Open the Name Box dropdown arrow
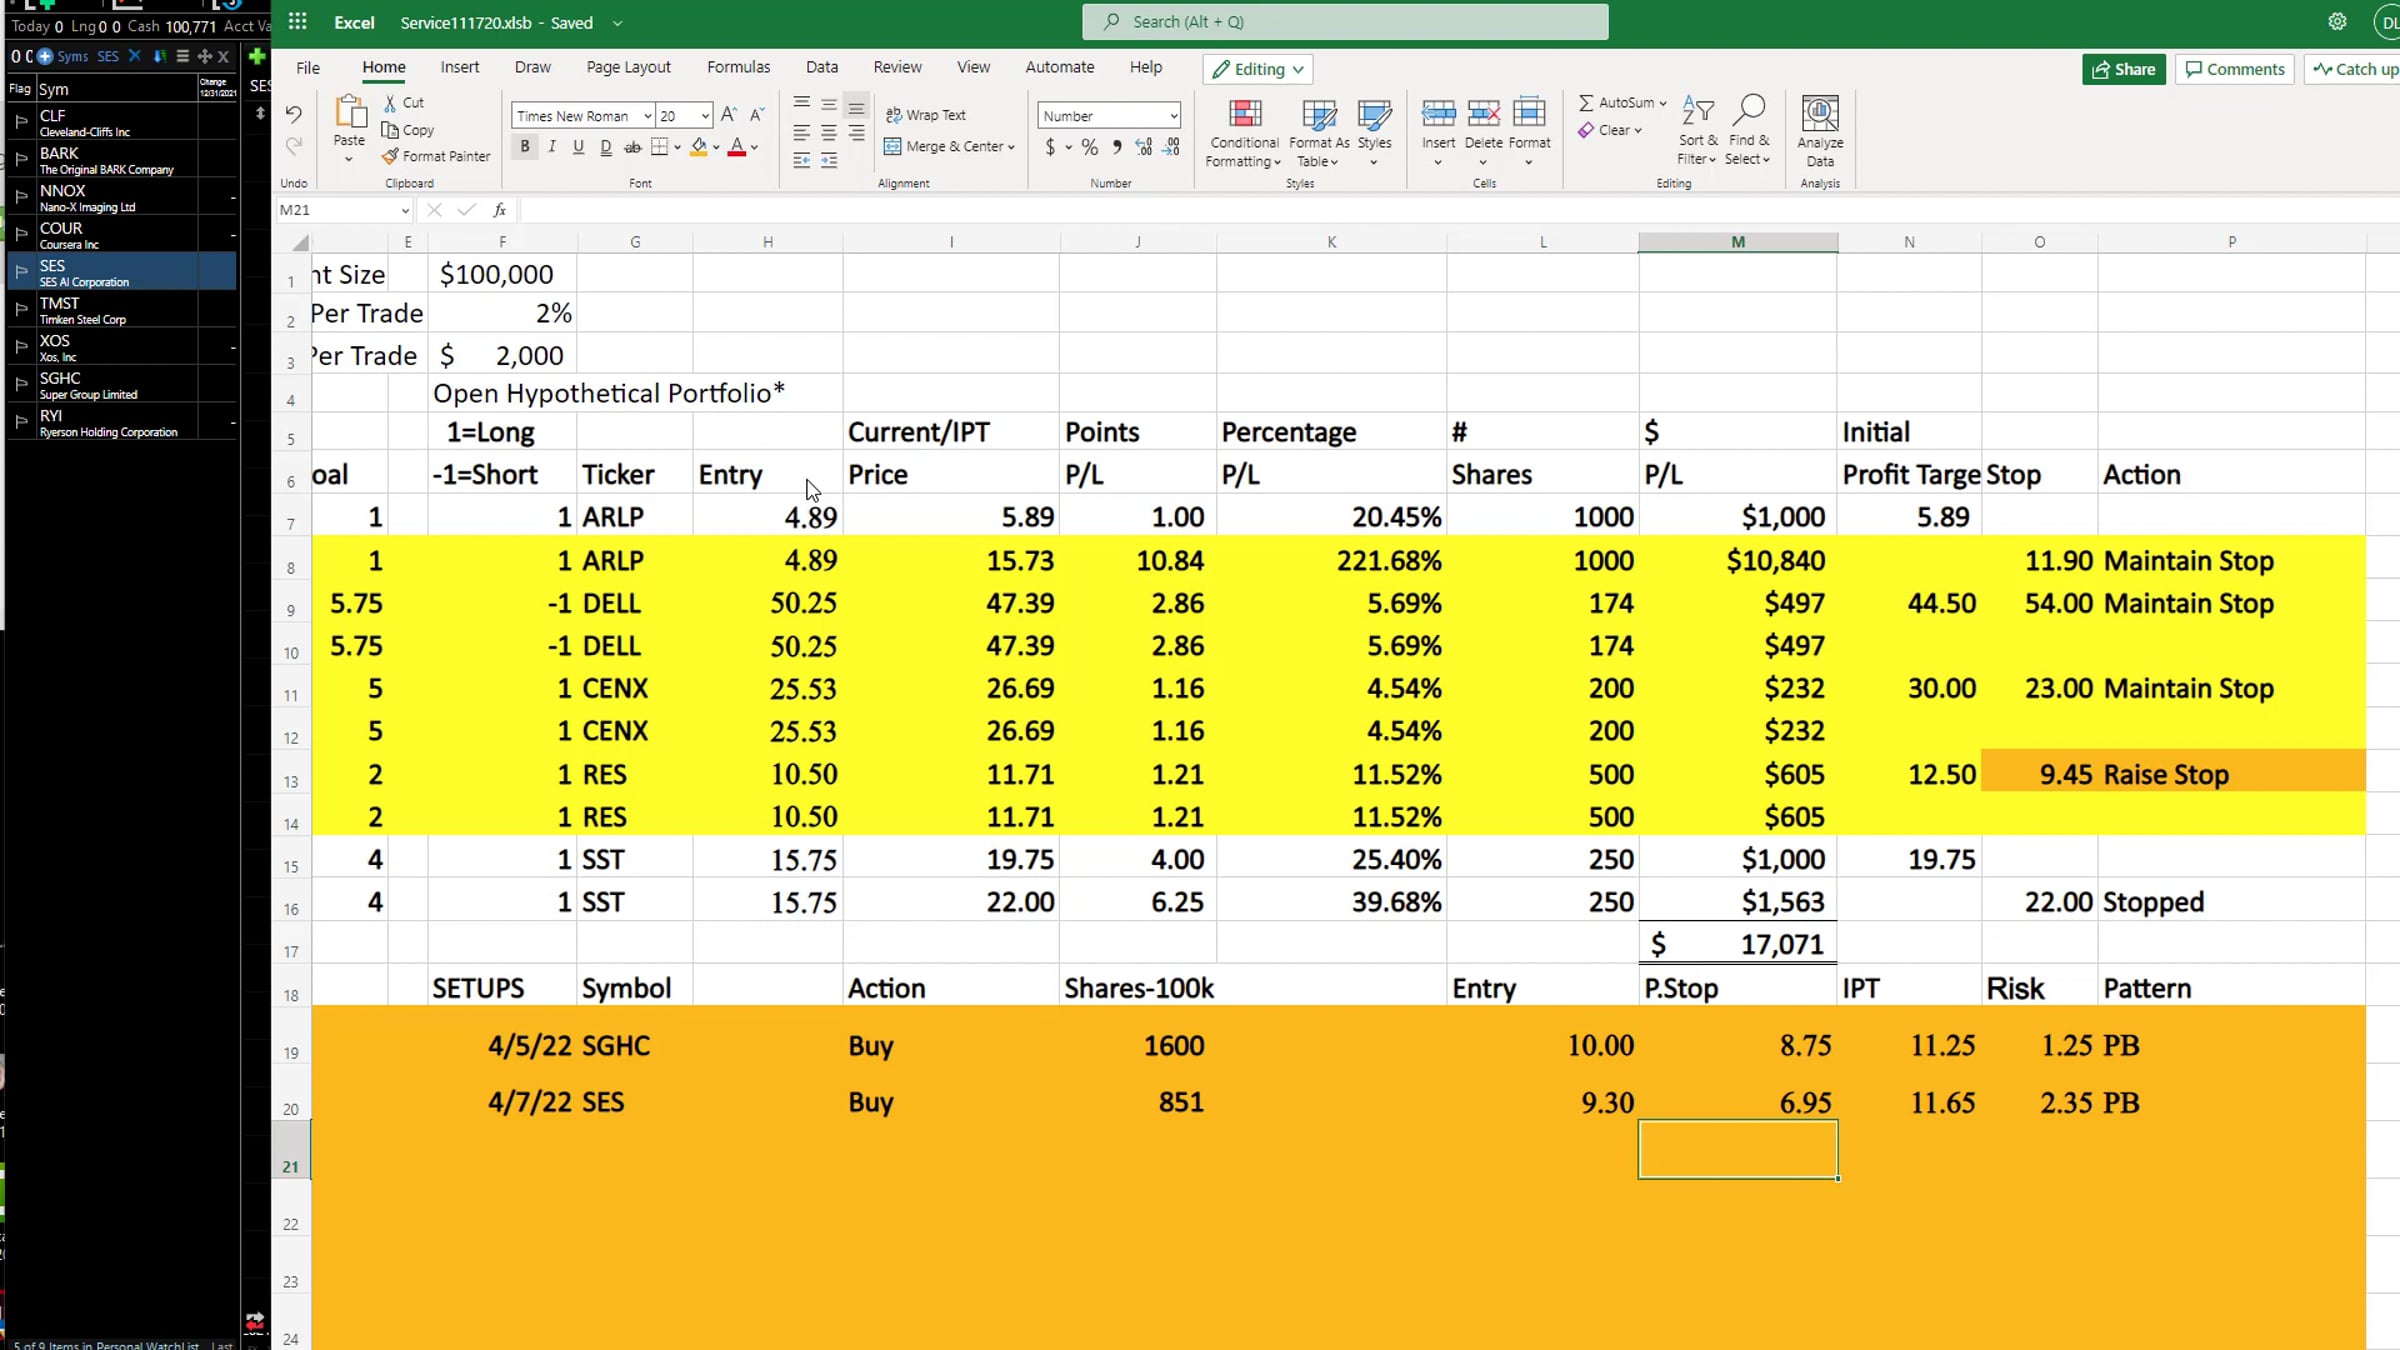 pyautogui.click(x=405, y=210)
